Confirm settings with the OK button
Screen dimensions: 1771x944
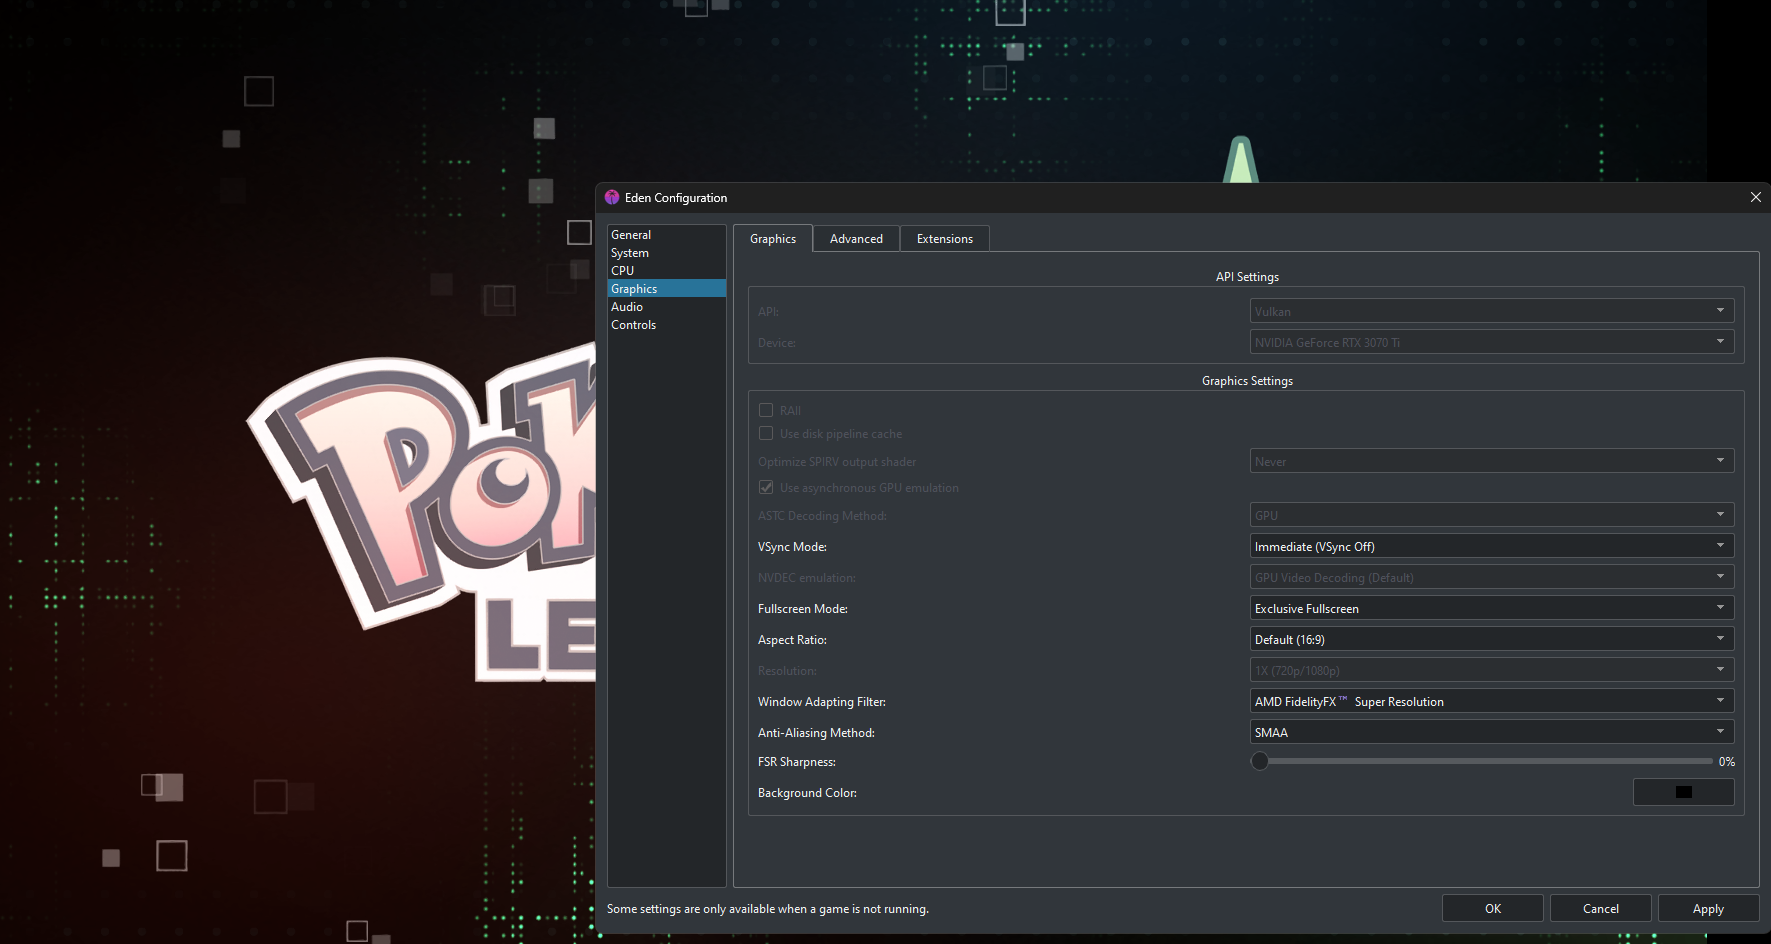[1493, 908]
